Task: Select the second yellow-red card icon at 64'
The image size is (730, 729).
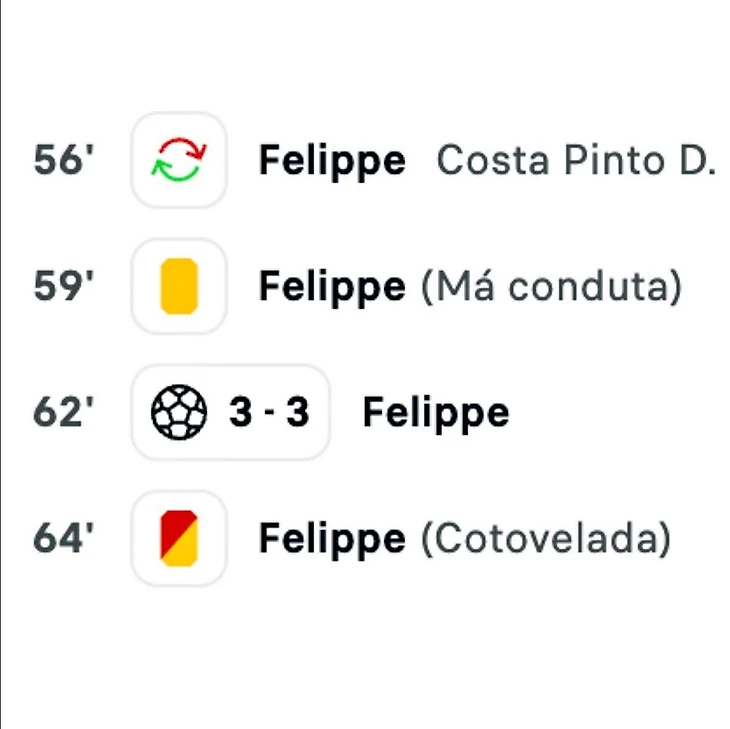Action: point(179,539)
